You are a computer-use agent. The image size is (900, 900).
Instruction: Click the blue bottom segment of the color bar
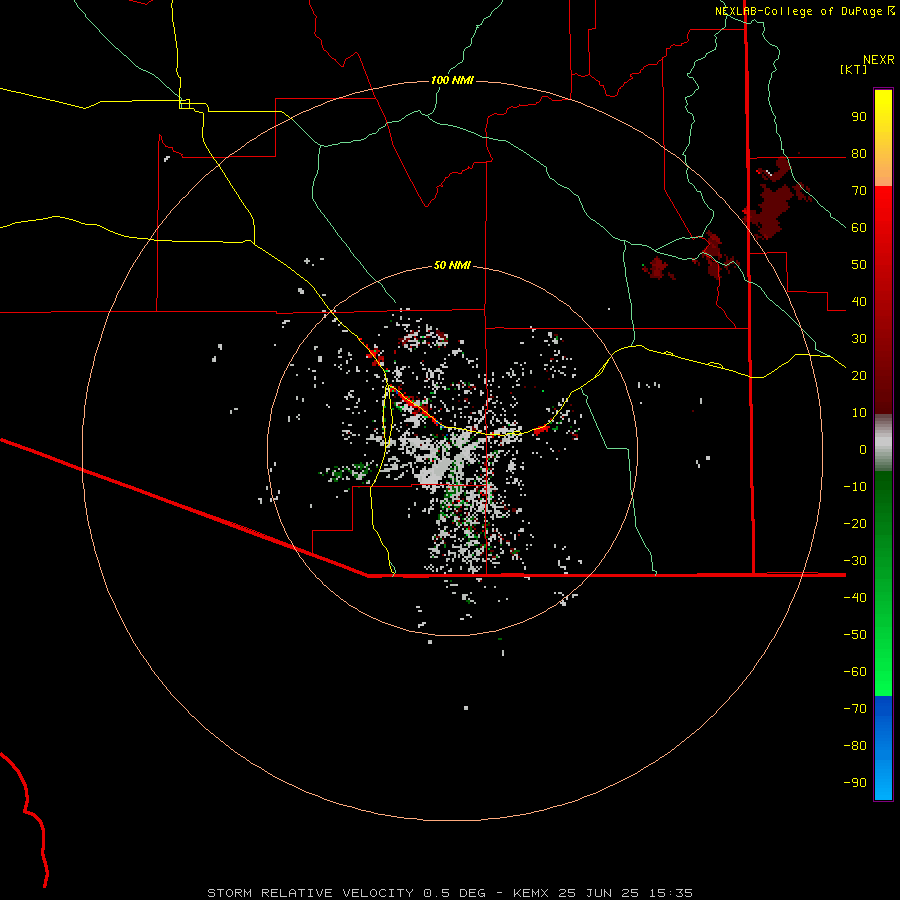point(883,748)
